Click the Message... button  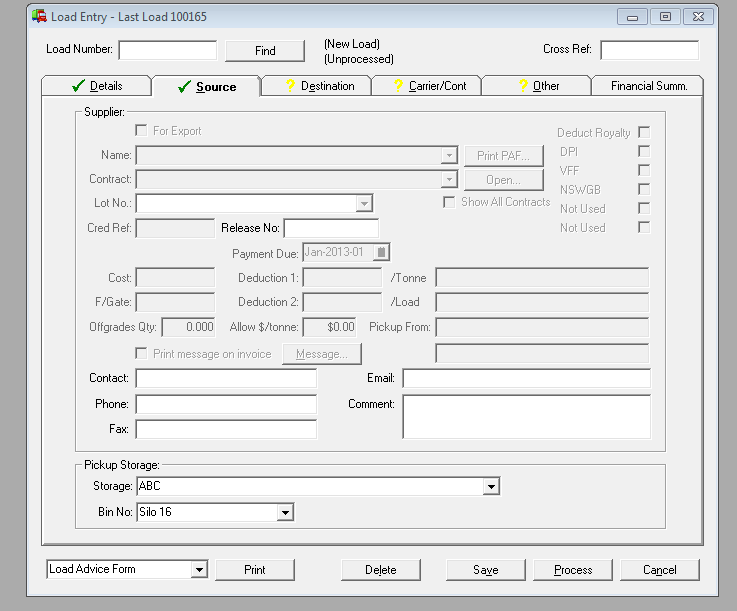coord(322,354)
